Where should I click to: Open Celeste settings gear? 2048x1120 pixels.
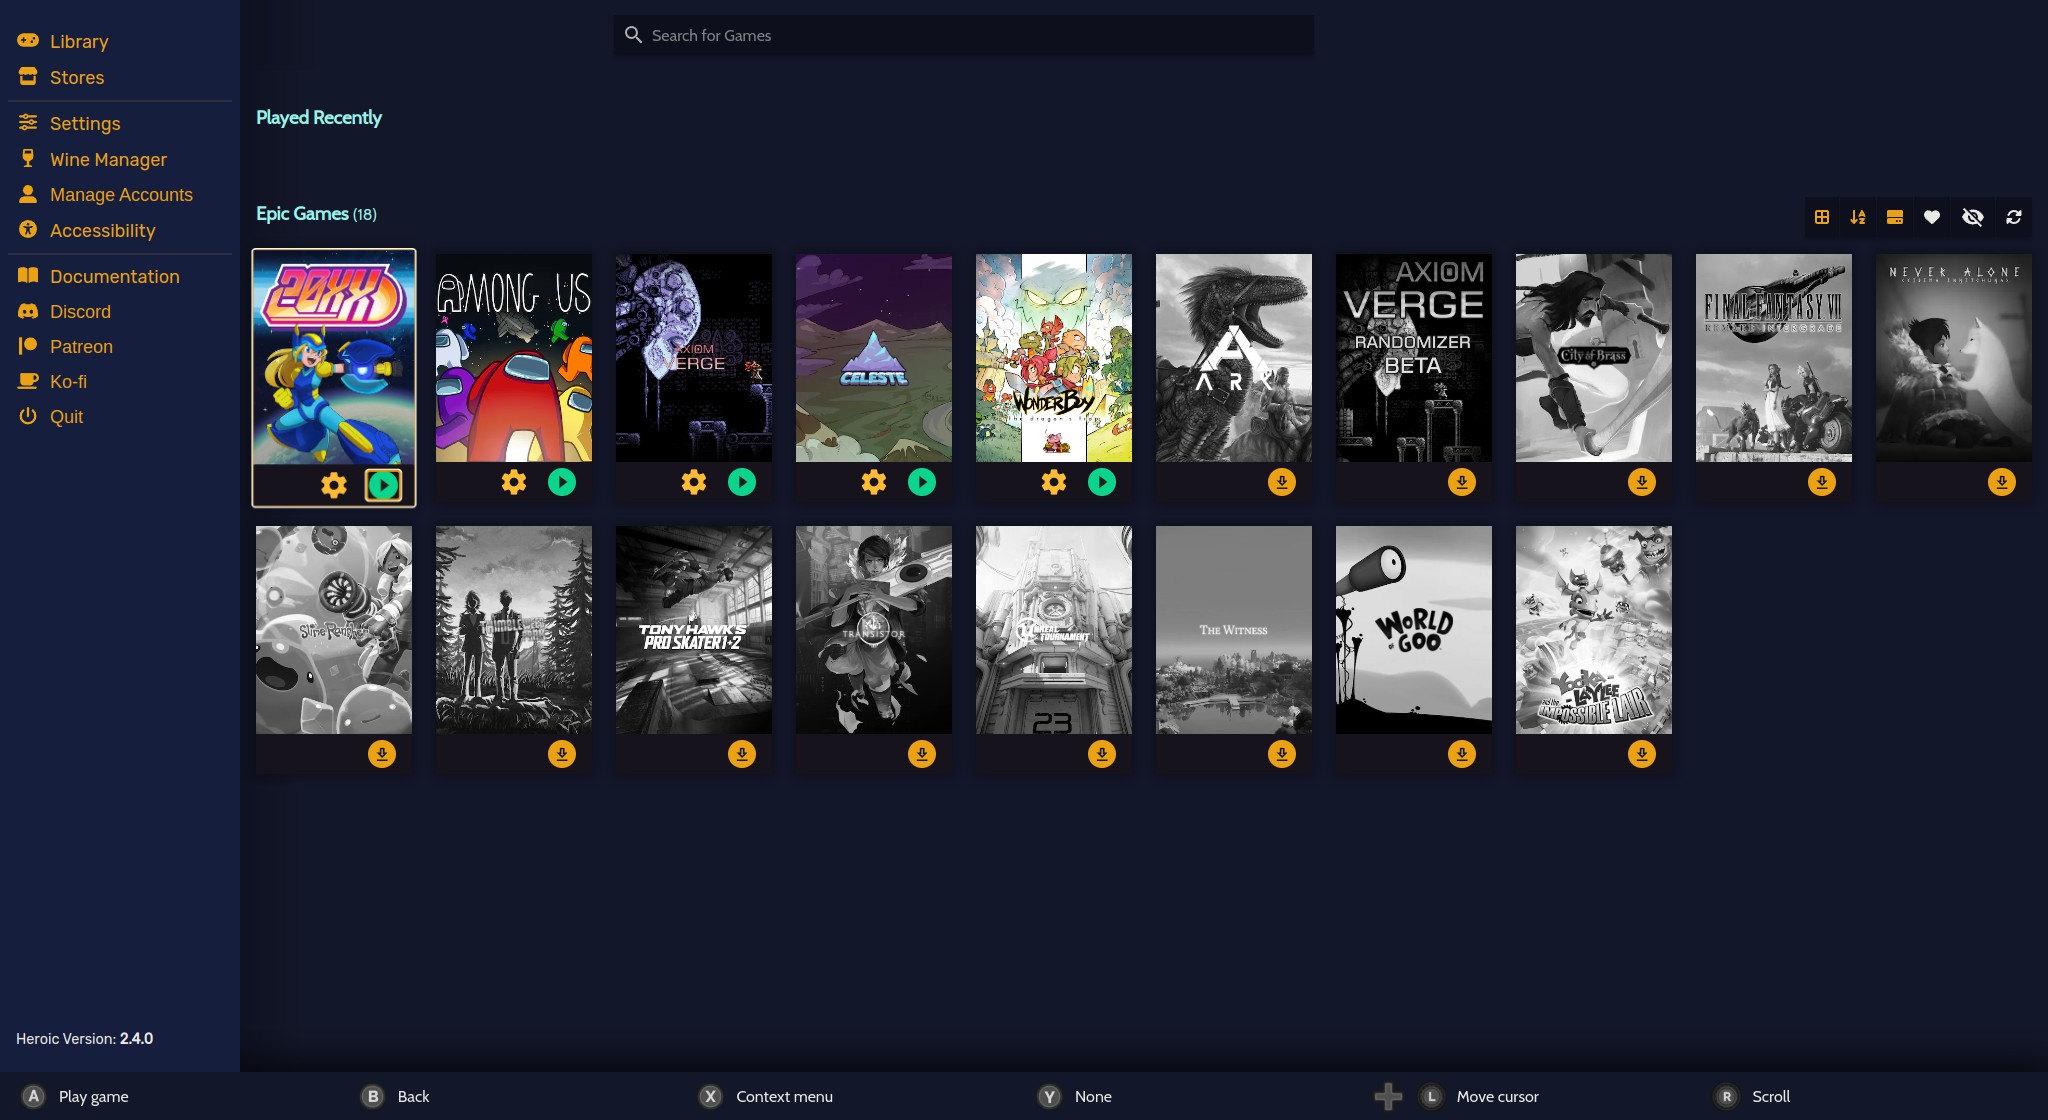point(874,482)
